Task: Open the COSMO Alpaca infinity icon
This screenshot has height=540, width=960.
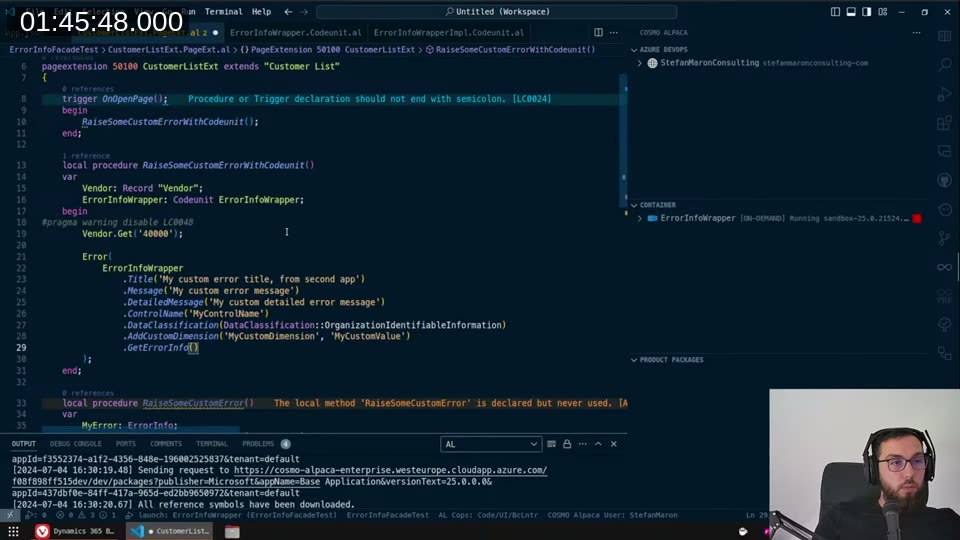Action: pyautogui.click(x=945, y=267)
